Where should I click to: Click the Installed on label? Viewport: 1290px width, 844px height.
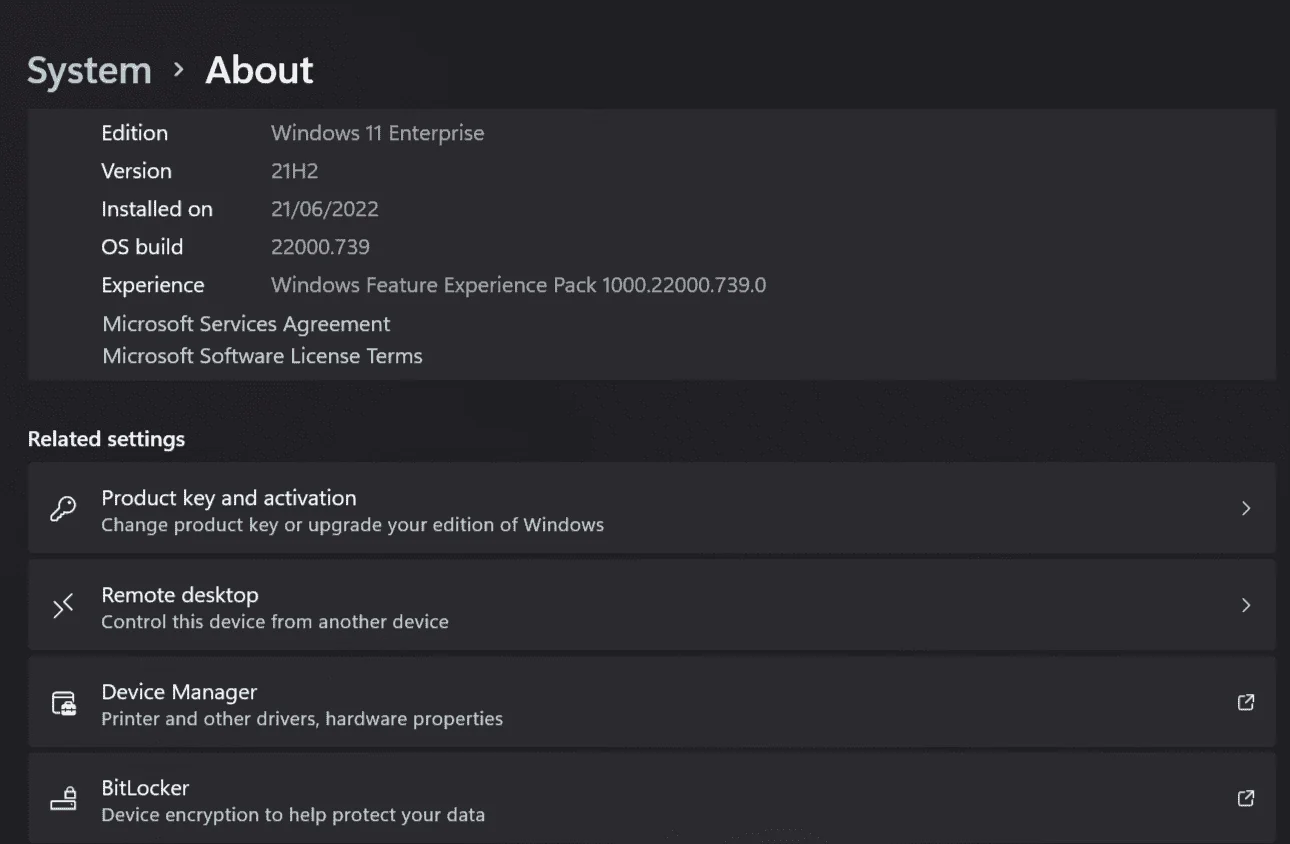[x=157, y=209]
